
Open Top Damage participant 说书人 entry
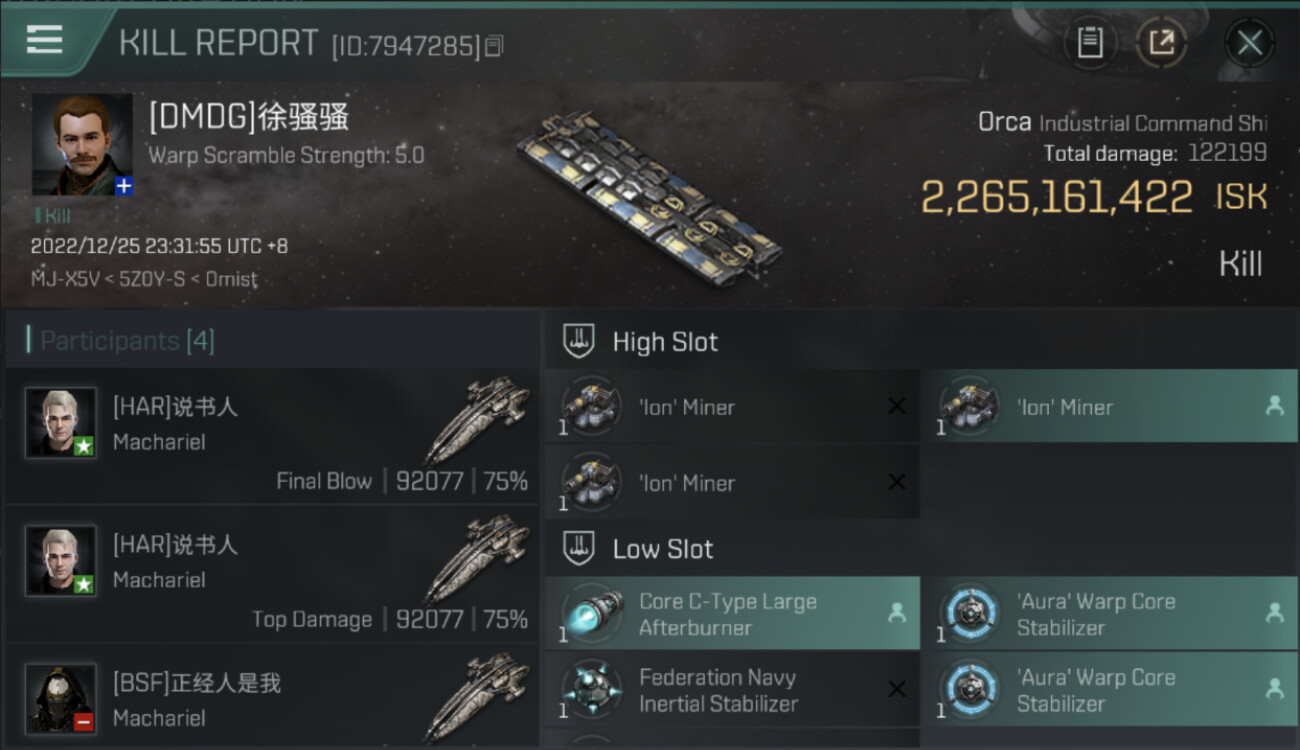pyautogui.click(x=272, y=574)
